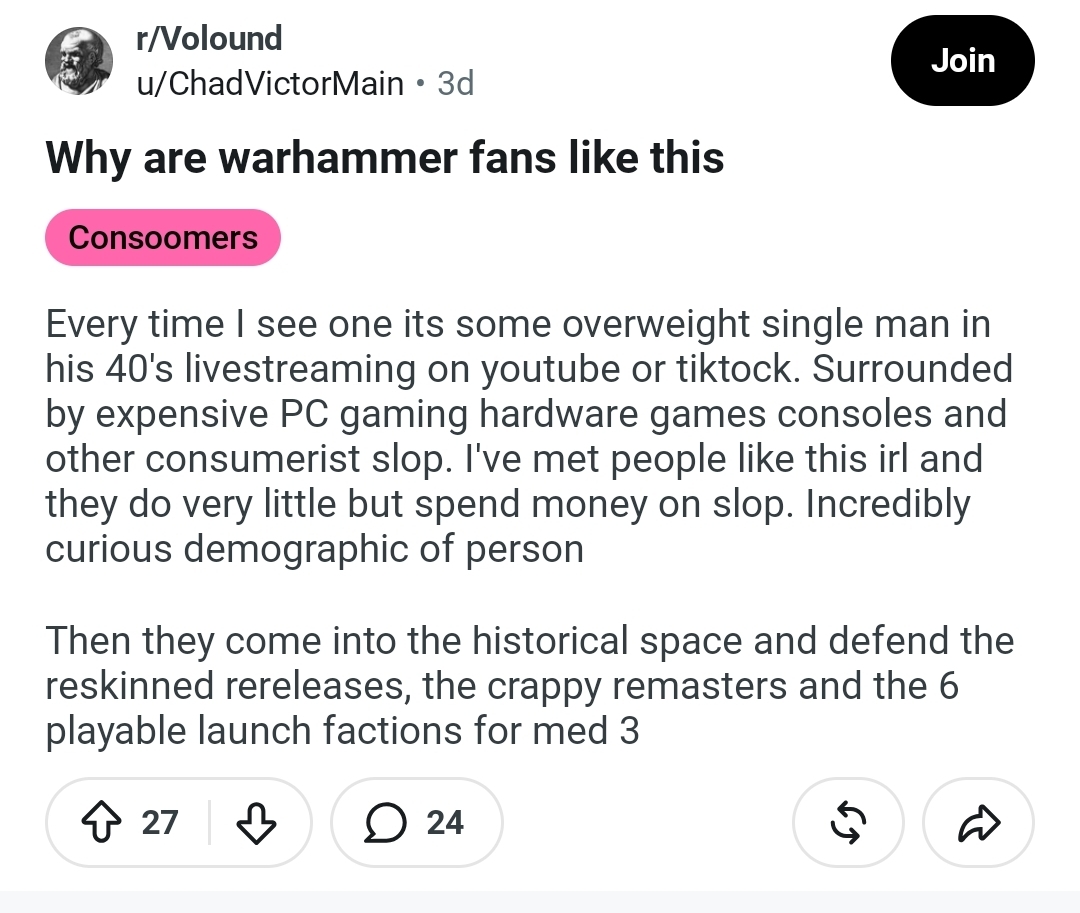Filter by the Consoomers flair tag
This screenshot has width=1080, height=913.
pyautogui.click(x=163, y=238)
